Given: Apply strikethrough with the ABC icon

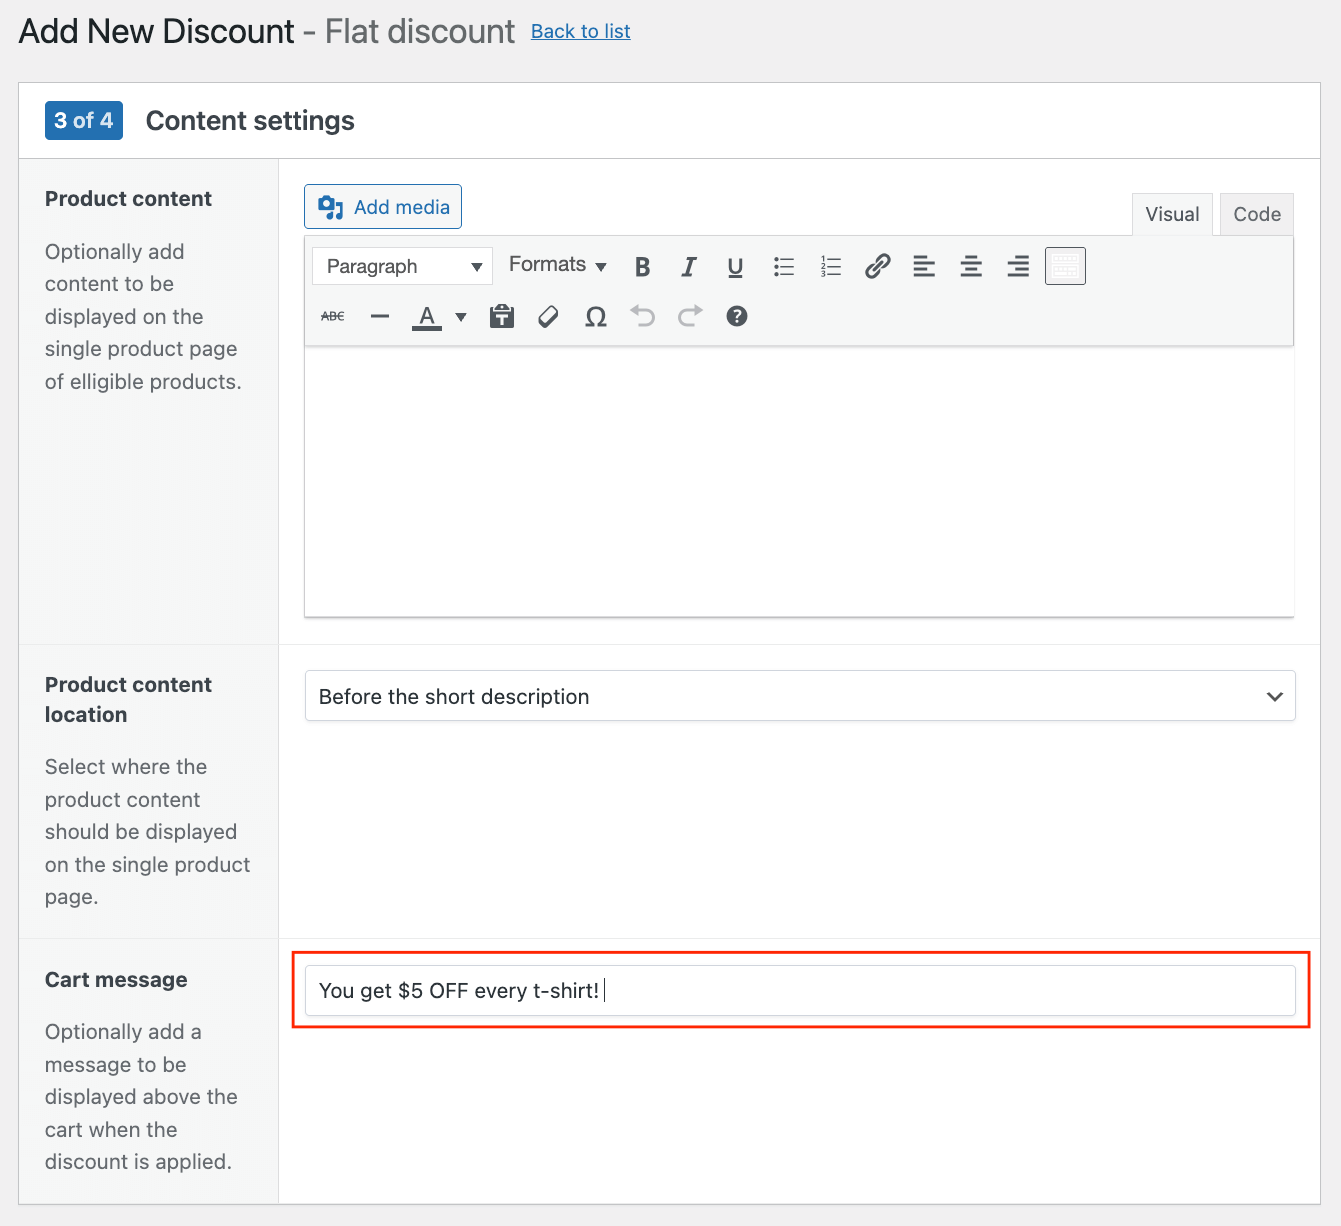Looking at the screenshot, I should [333, 316].
